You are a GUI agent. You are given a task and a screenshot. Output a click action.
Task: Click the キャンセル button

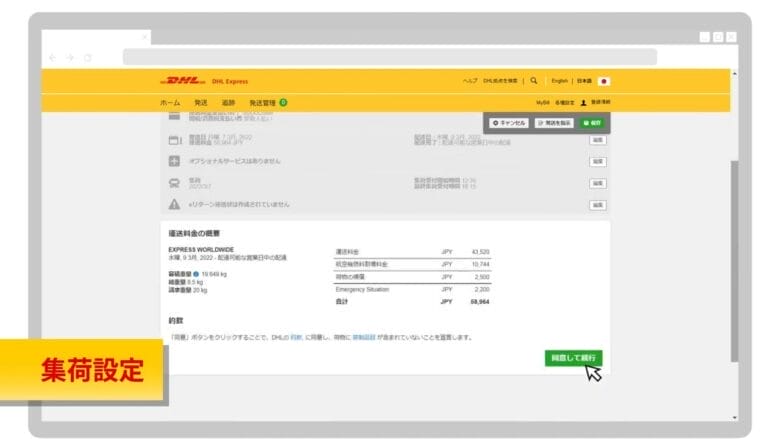[x=508, y=123]
